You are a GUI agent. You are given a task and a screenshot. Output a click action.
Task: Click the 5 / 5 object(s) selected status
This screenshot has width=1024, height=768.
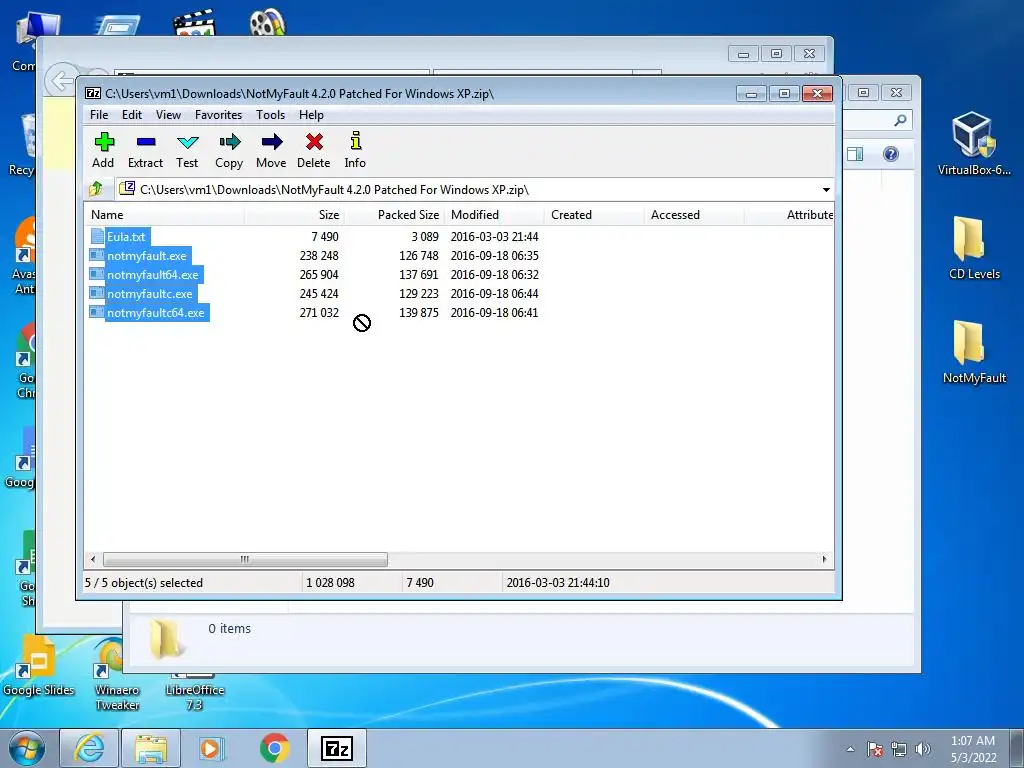click(144, 583)
